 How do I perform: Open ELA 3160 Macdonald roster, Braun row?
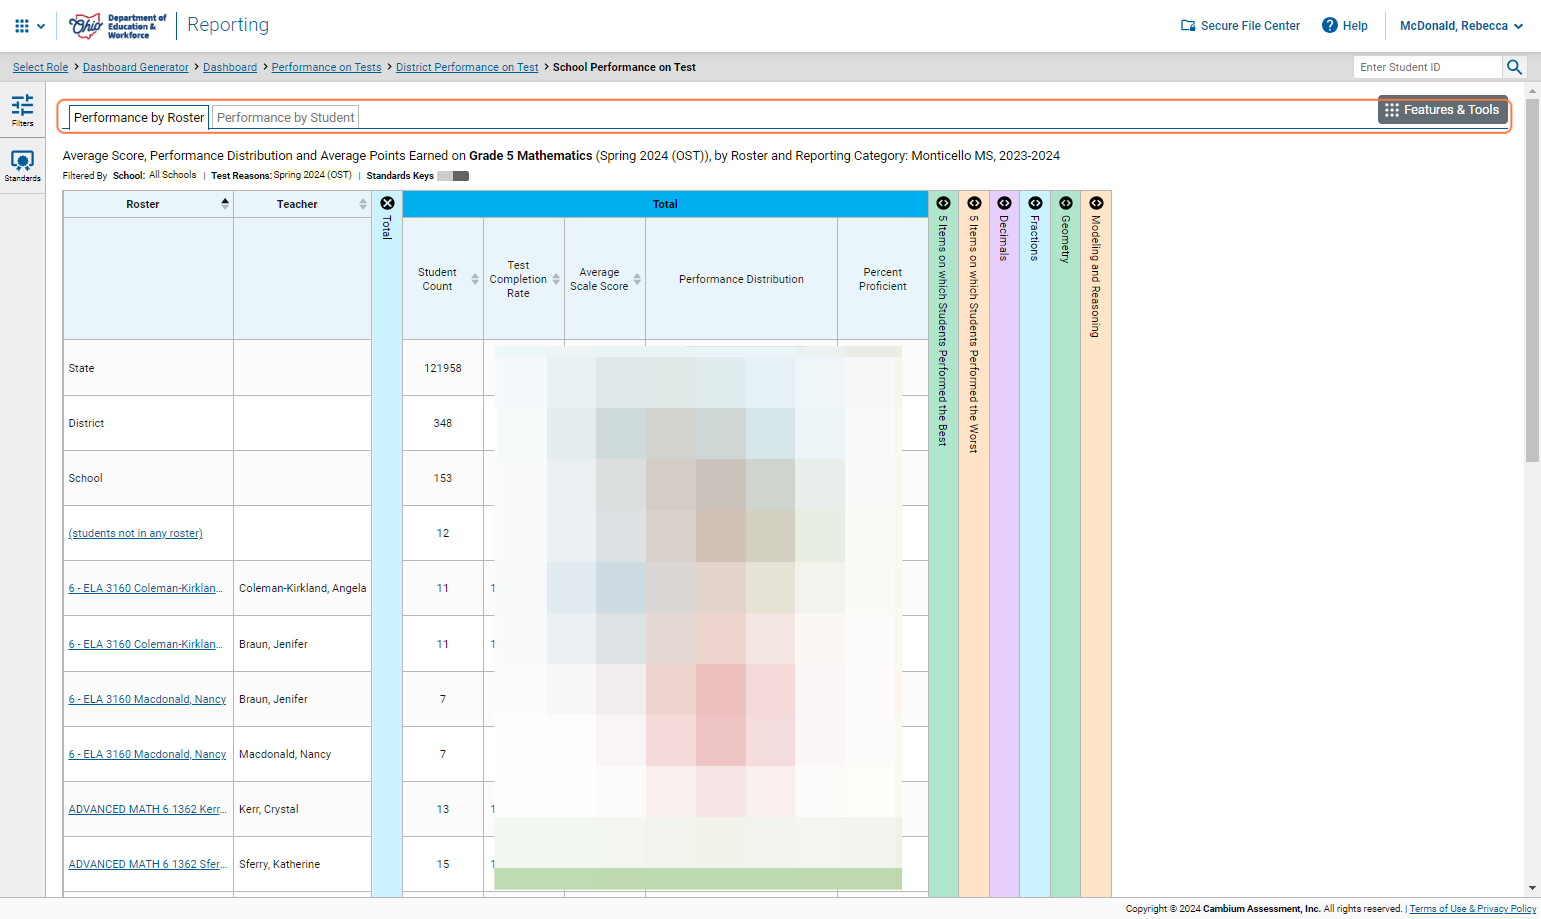[x=147, y=699]
